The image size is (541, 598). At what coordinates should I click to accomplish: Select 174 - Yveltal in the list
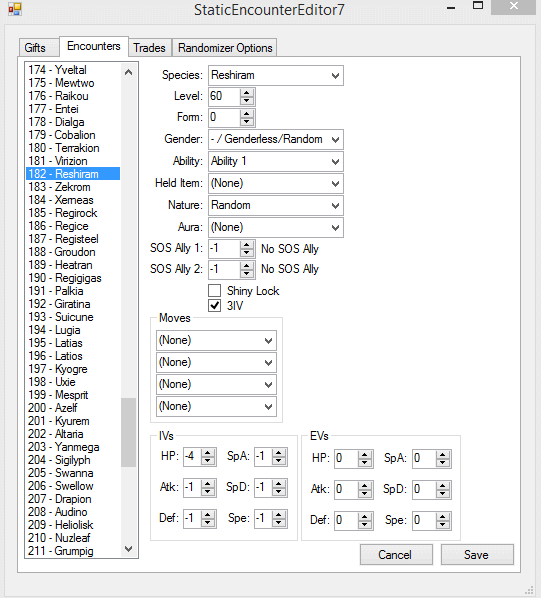[73, 70]
